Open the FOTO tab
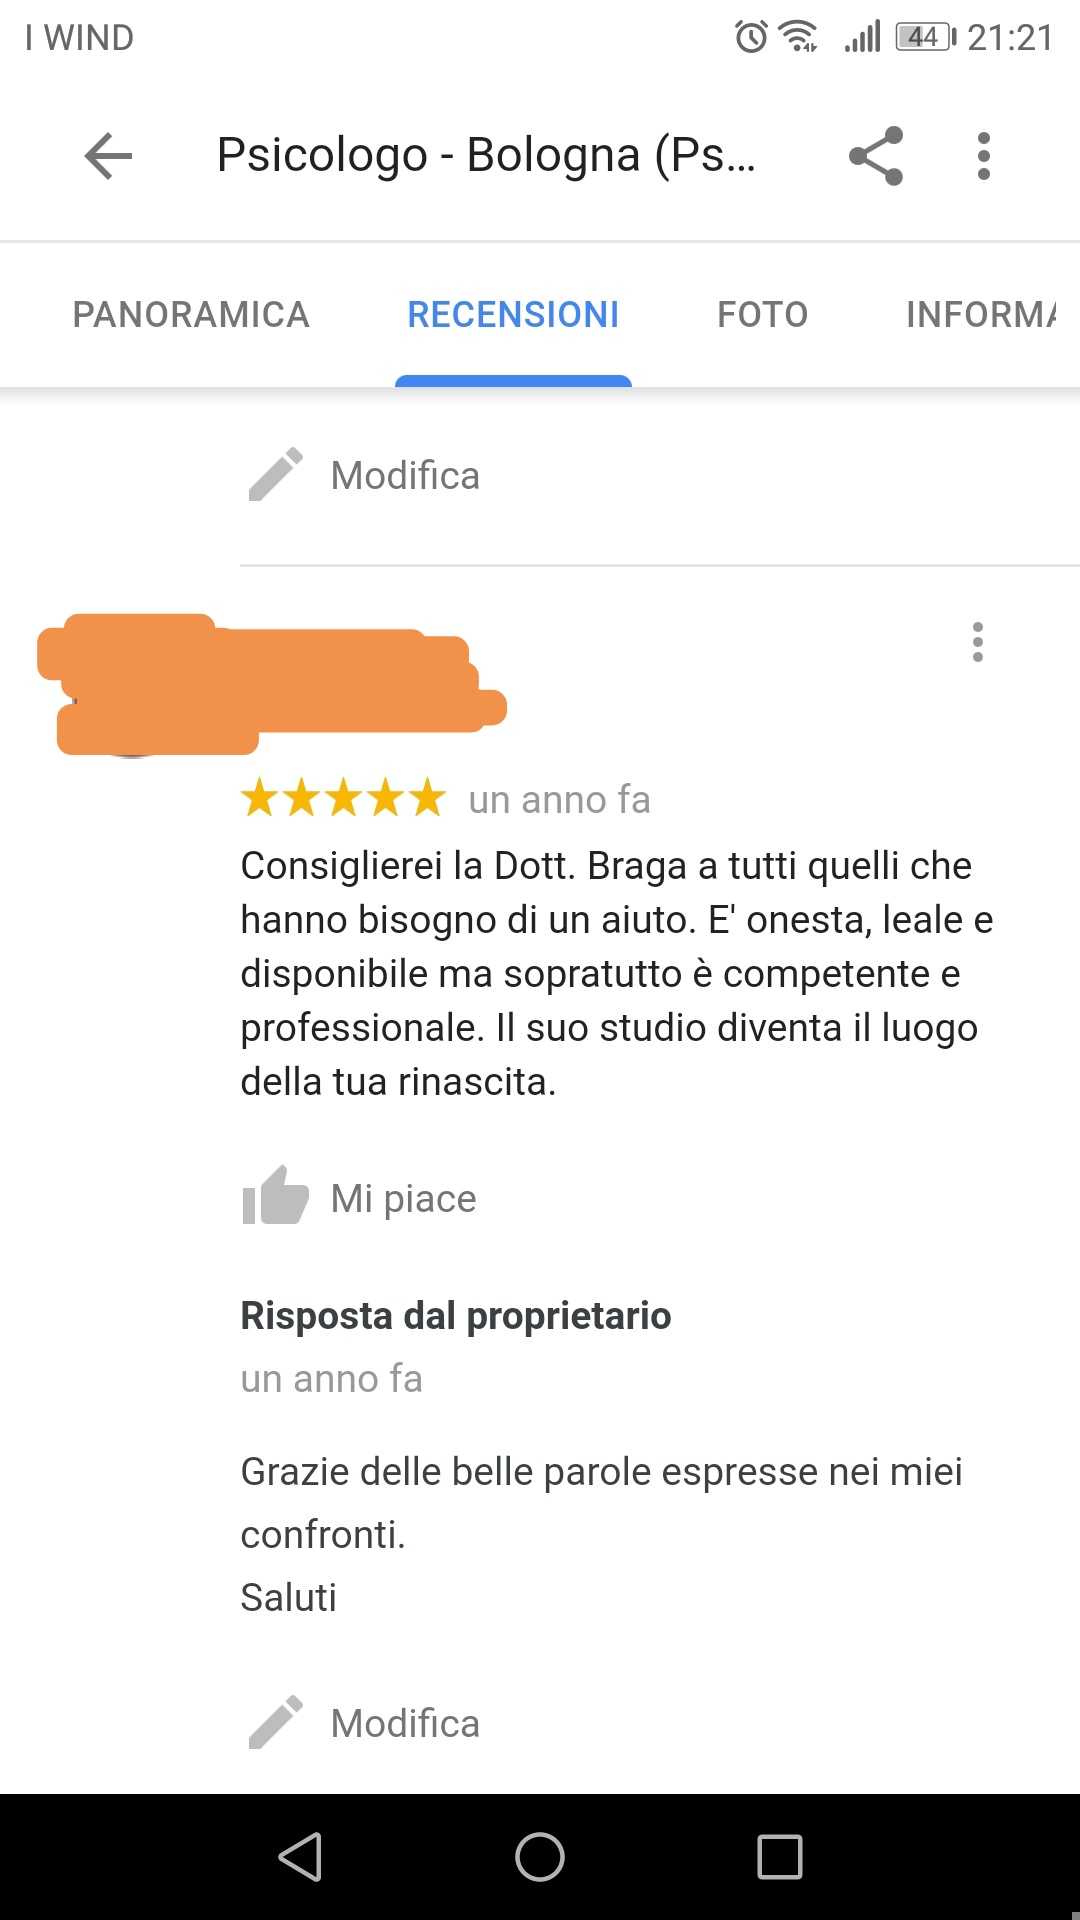This screenshot has height=1920, width=1080. [x=762, y=314]
